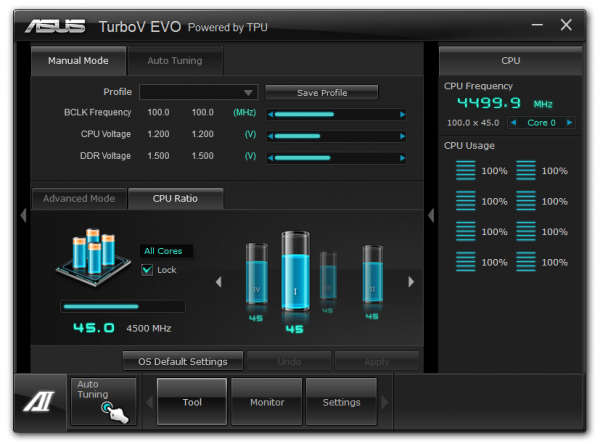600x444 pixels.
Task: Adjust the DDR Voltage slider bar
Action: point(336,158)
